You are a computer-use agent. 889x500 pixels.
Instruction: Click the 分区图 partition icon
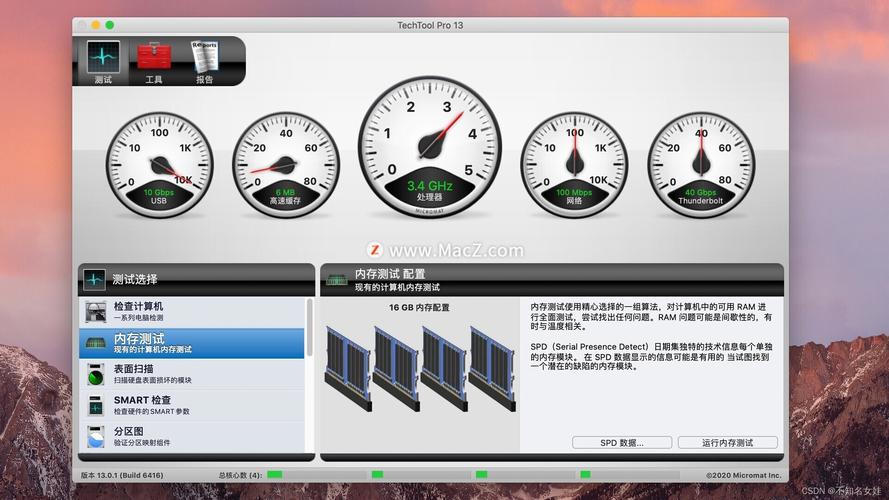point(96,437)
